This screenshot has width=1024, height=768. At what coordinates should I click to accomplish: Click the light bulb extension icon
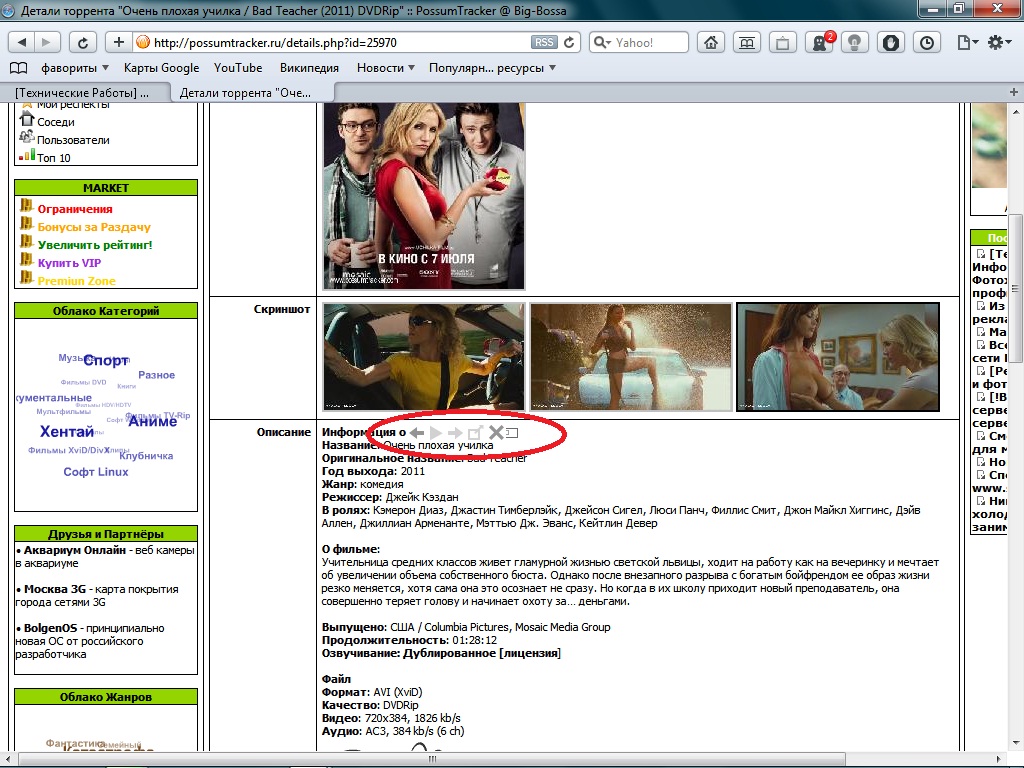[854, 42]
